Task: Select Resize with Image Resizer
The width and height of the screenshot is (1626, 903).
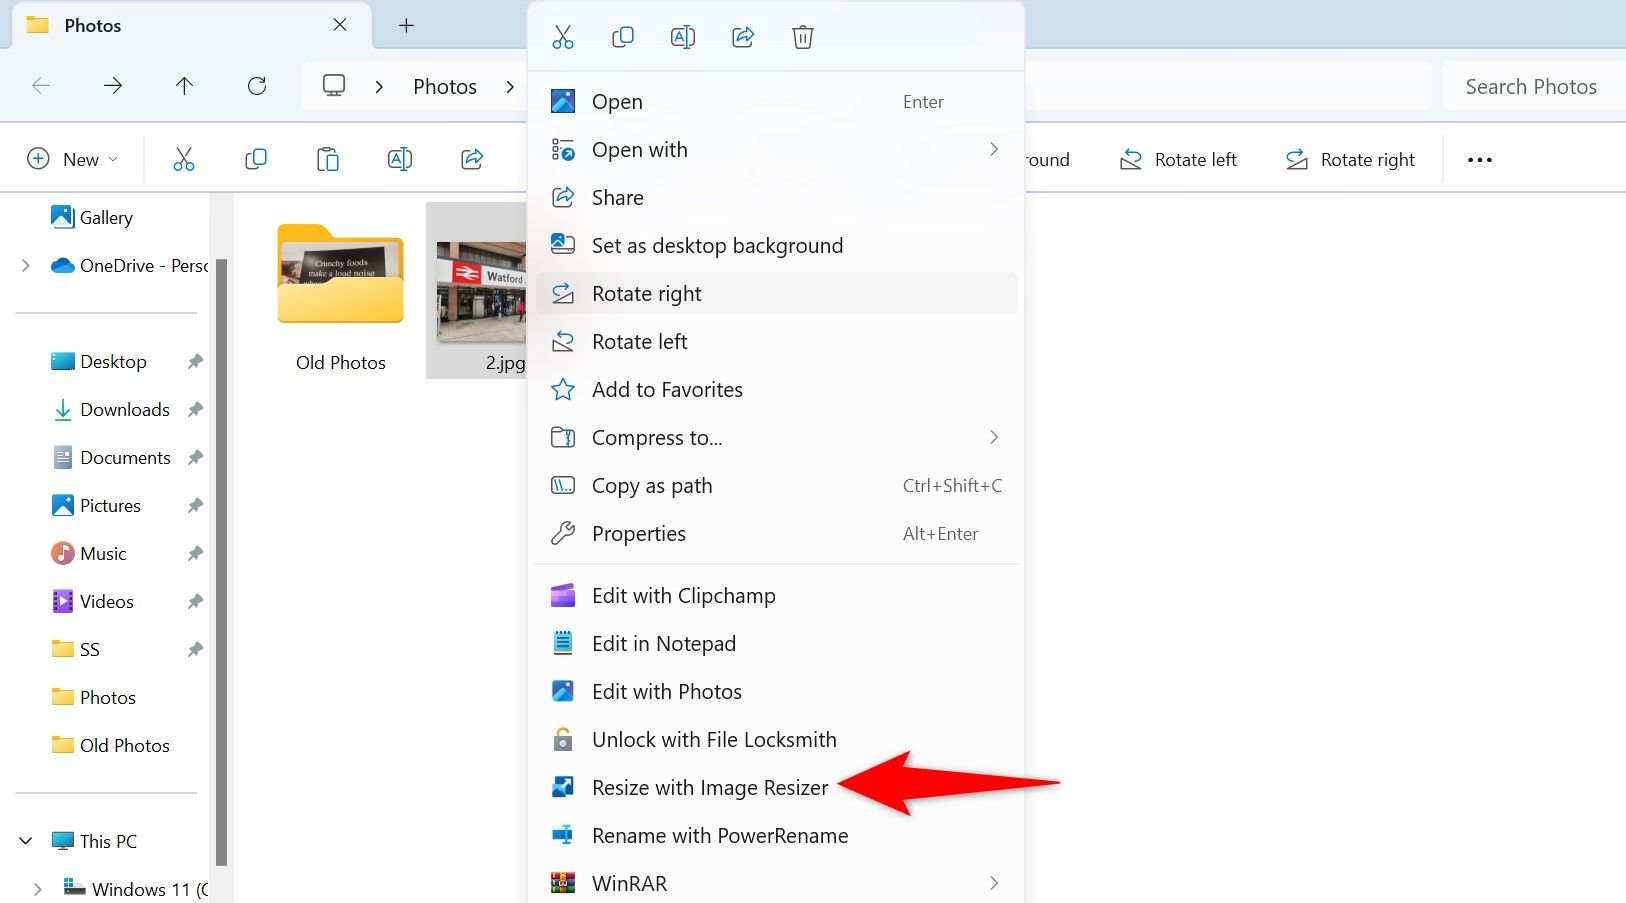Action: click(x=709, y=787)
